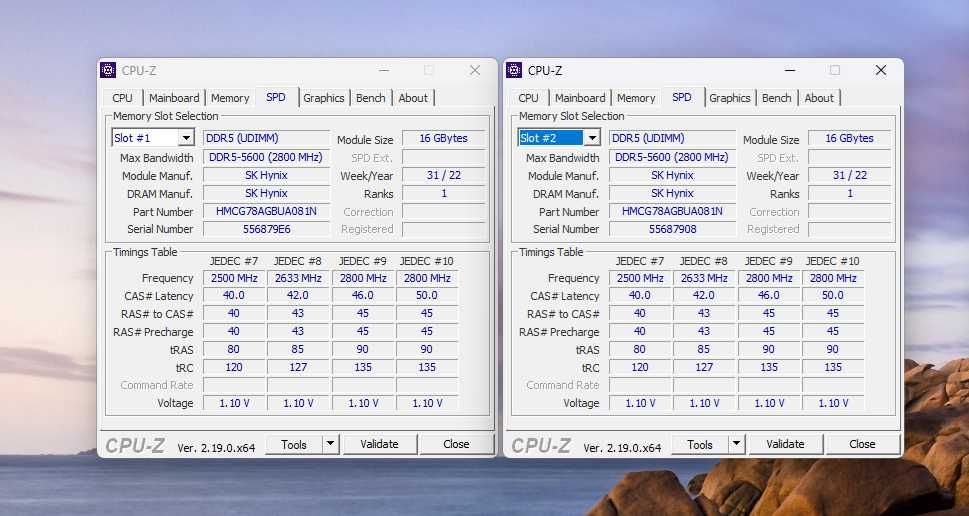
Task: Select SPD tab in right window
Action: click(682, 97)
